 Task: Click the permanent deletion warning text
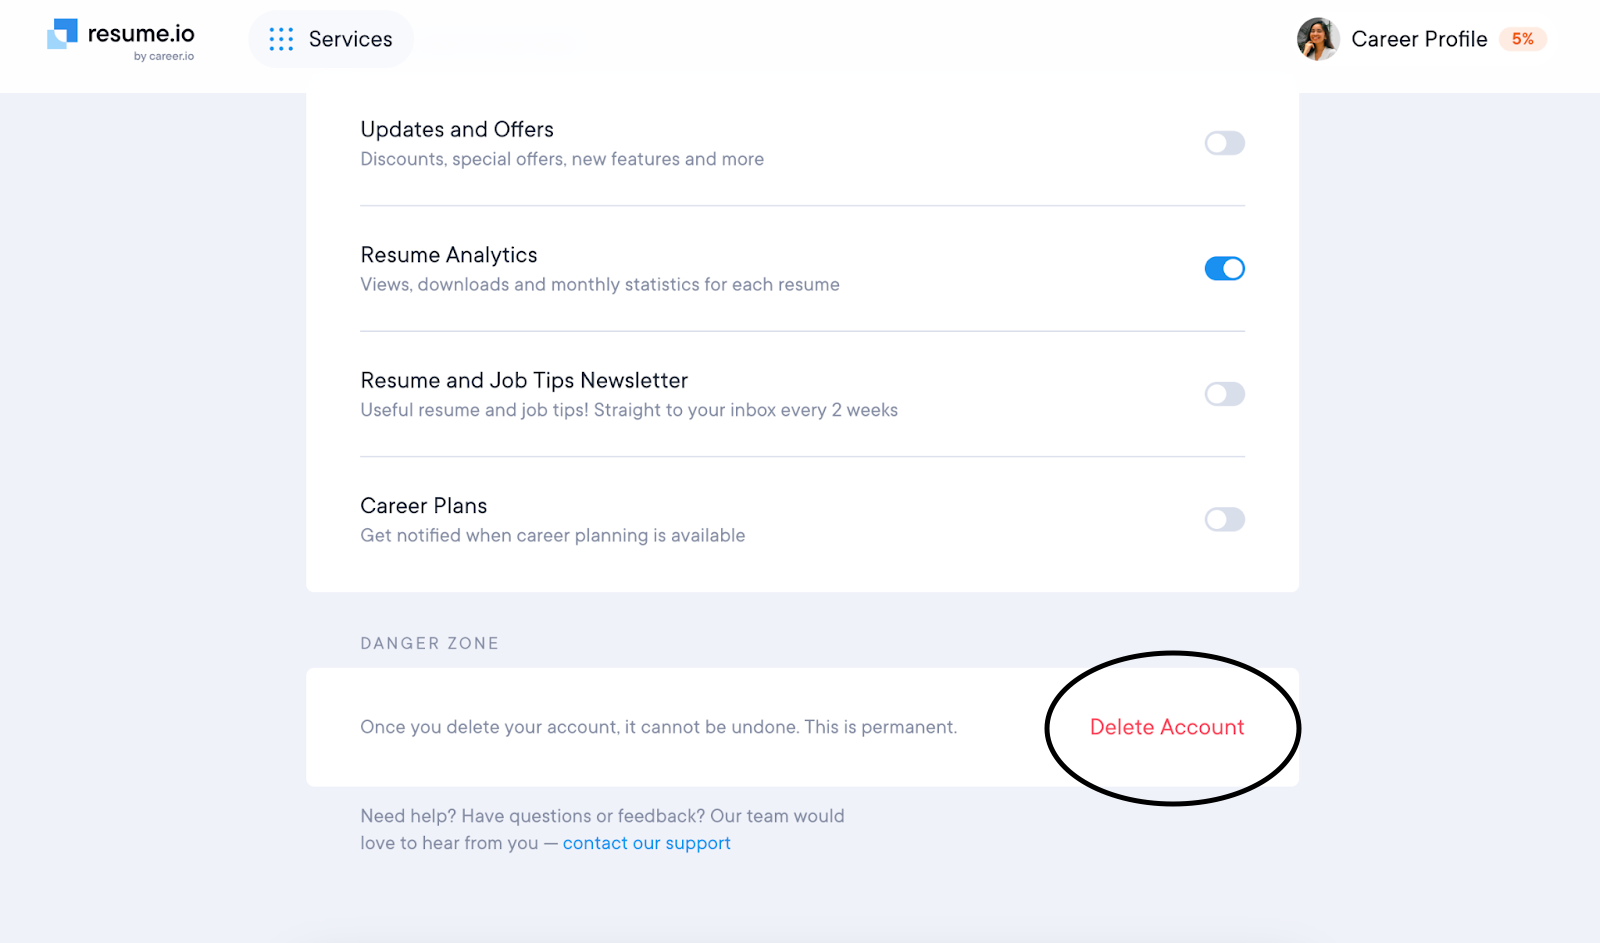click(658, 727)
